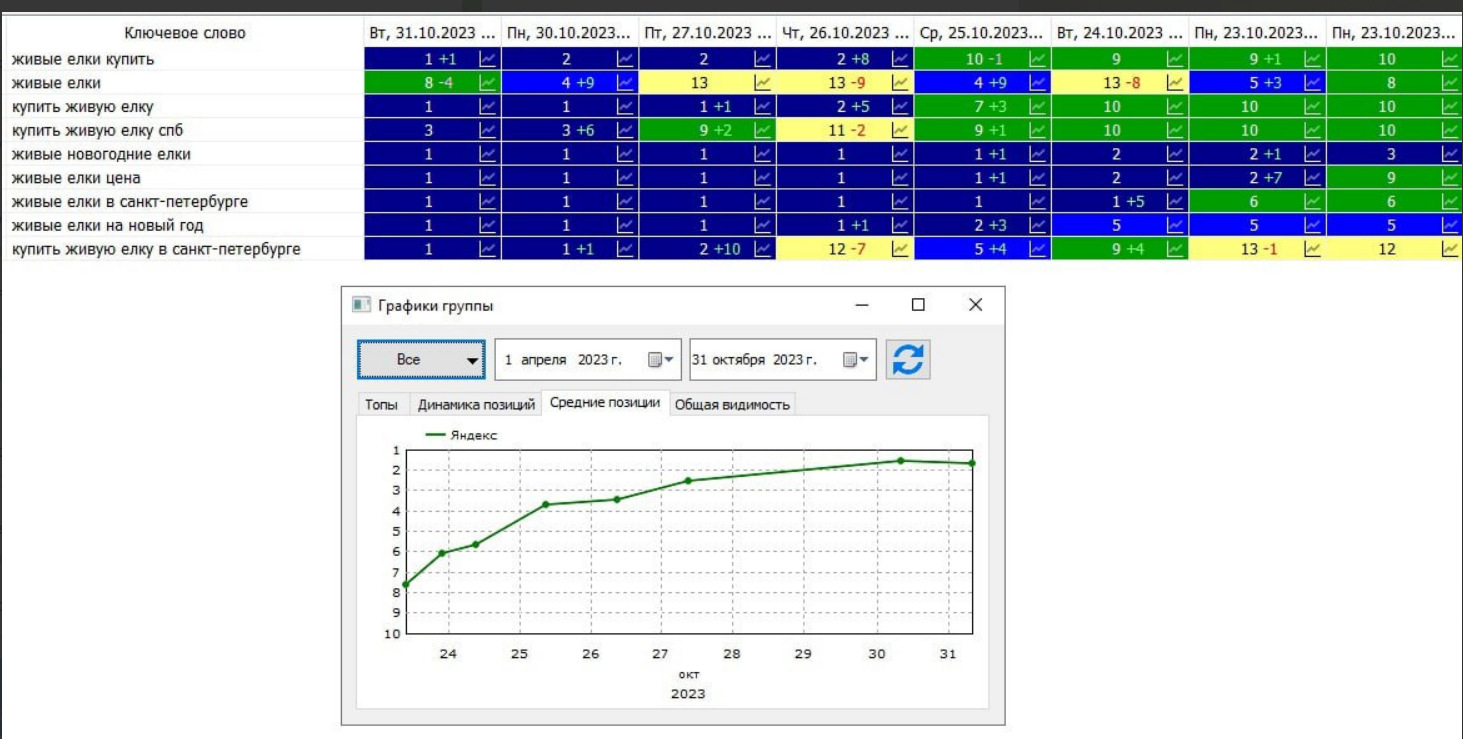Open end date calendar for 31 октября 2023
The width and height of the screenshot is (1463, 739).
[856, 360]
